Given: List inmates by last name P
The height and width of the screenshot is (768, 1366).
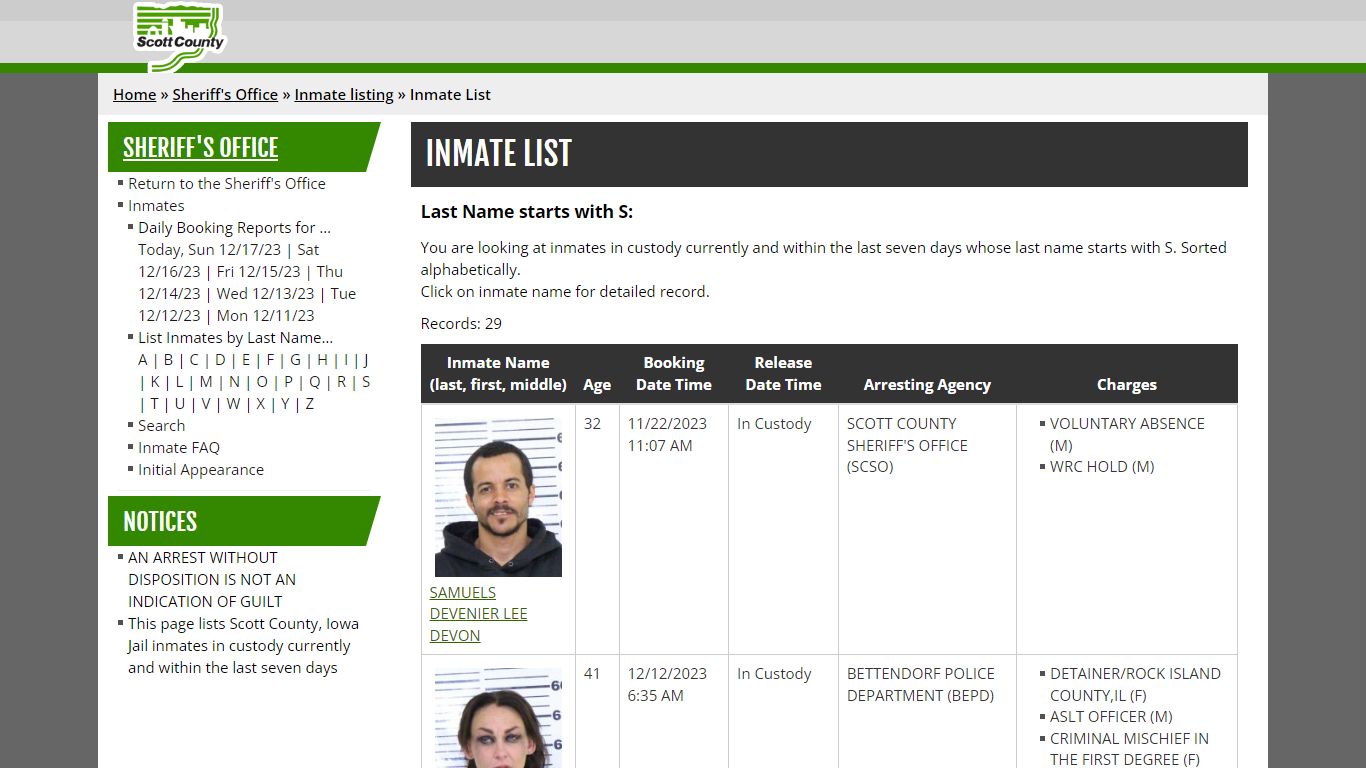Looking at the screenshot, I should pos(288,381).
